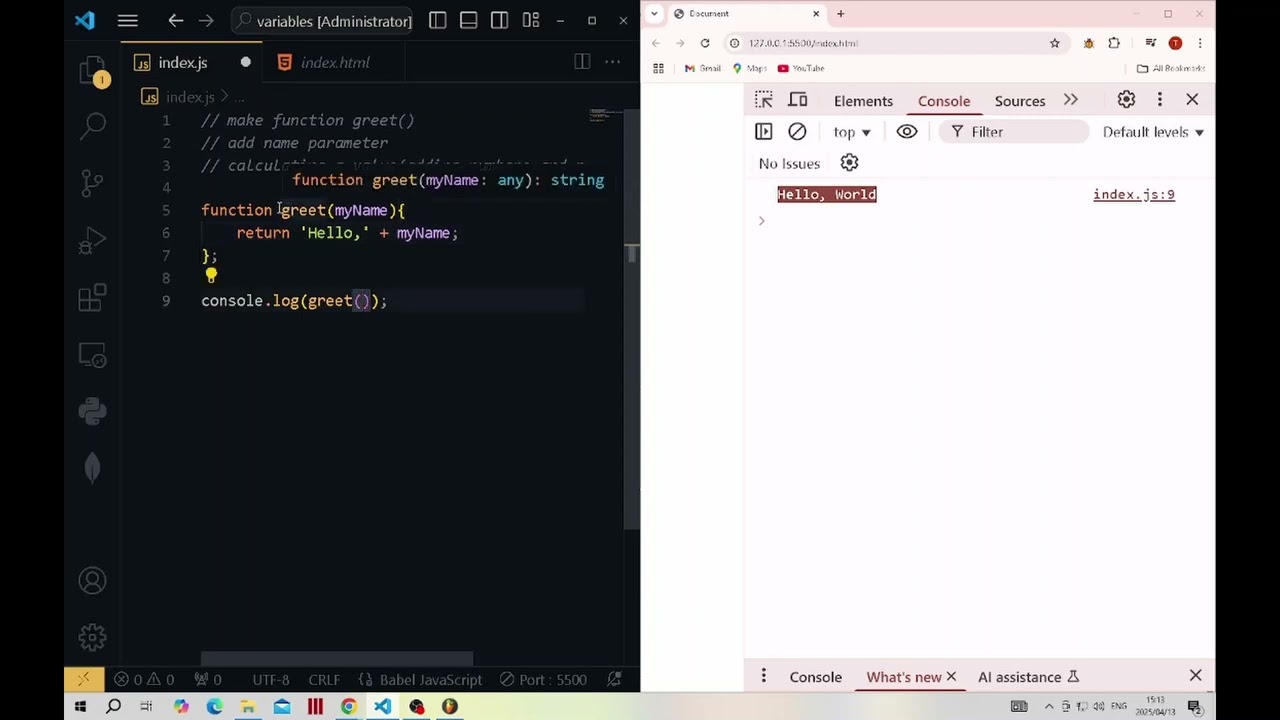Toggle the primary side bar layout
The height and width of the screenshot is (720, 1280).
pos(437,20)
